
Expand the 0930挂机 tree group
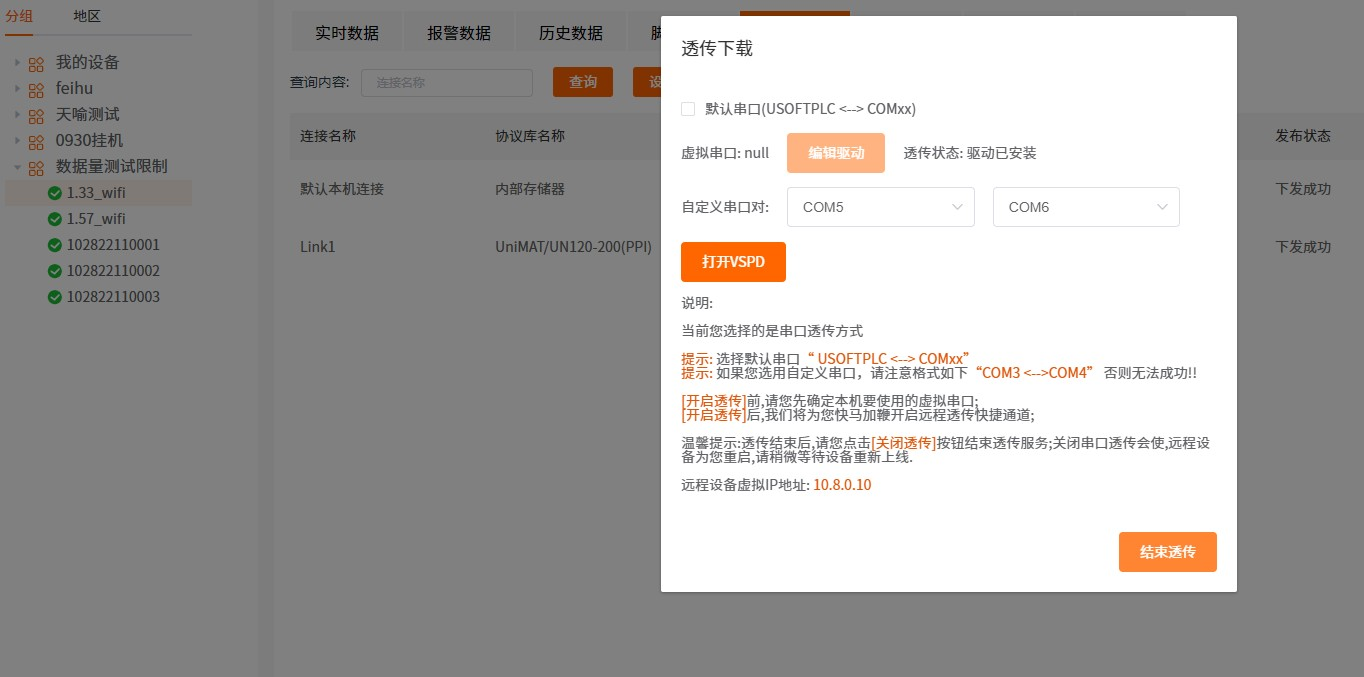tap(17, 141)
